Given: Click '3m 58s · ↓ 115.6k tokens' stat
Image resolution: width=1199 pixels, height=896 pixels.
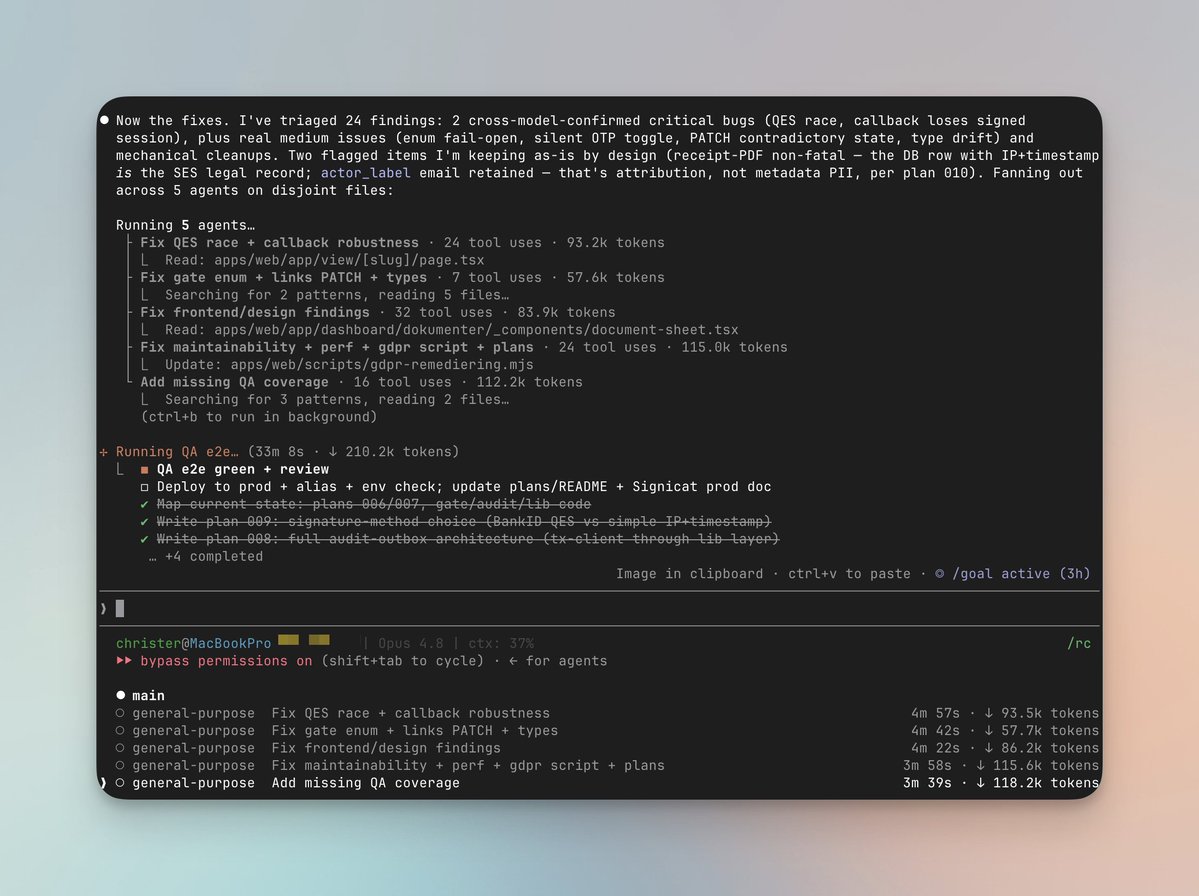Looking at the screenshot, I should (x=1001, y=766).
